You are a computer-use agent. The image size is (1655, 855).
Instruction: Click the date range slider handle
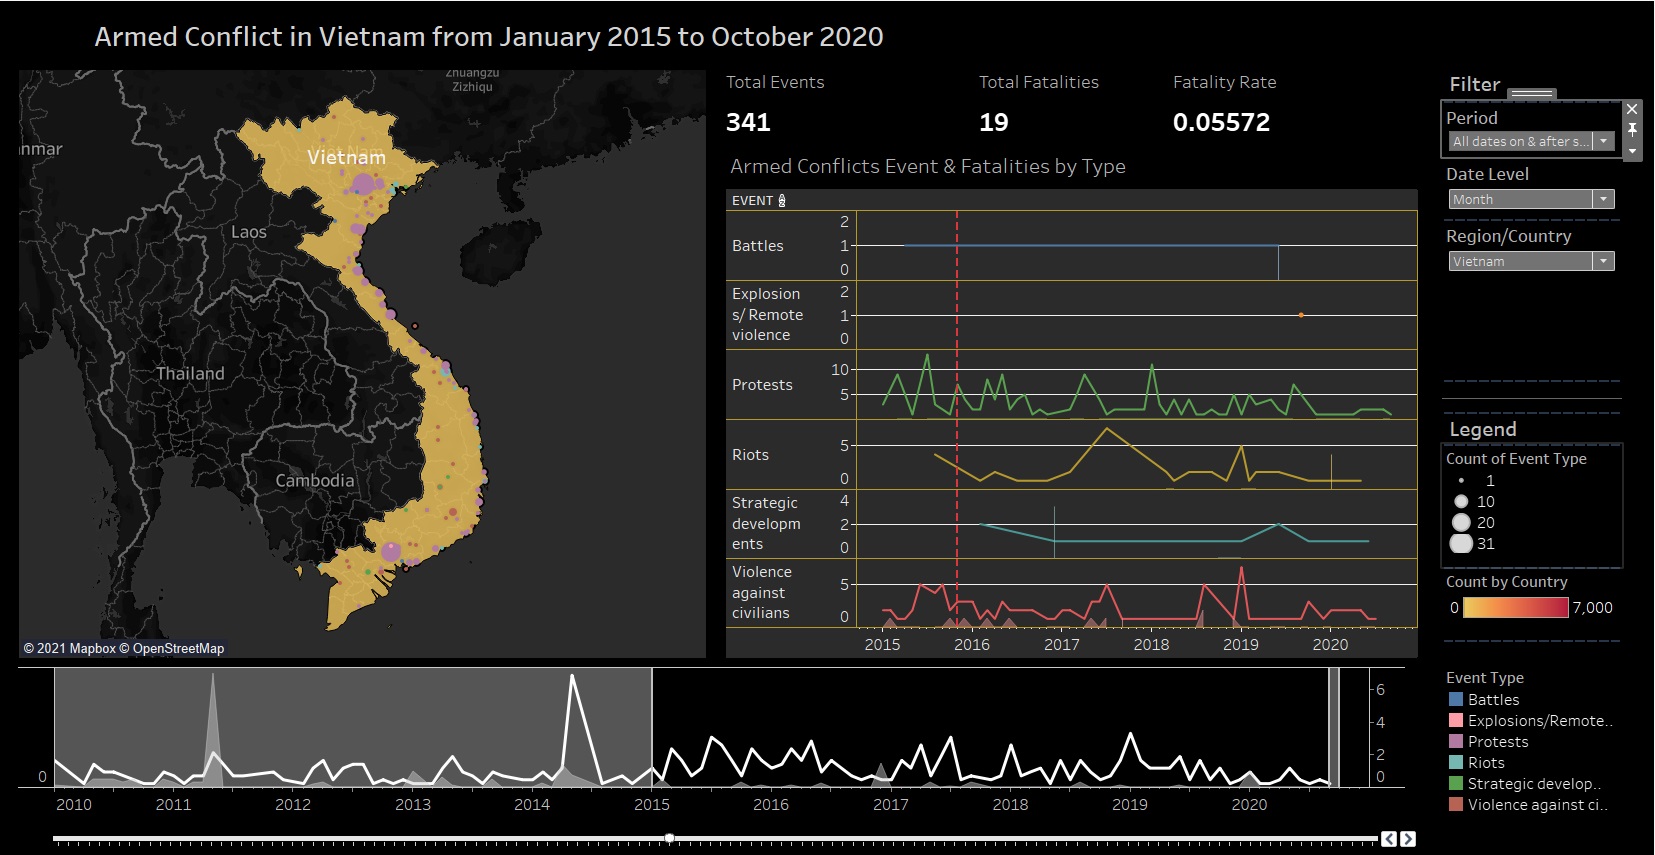point(669,838)
